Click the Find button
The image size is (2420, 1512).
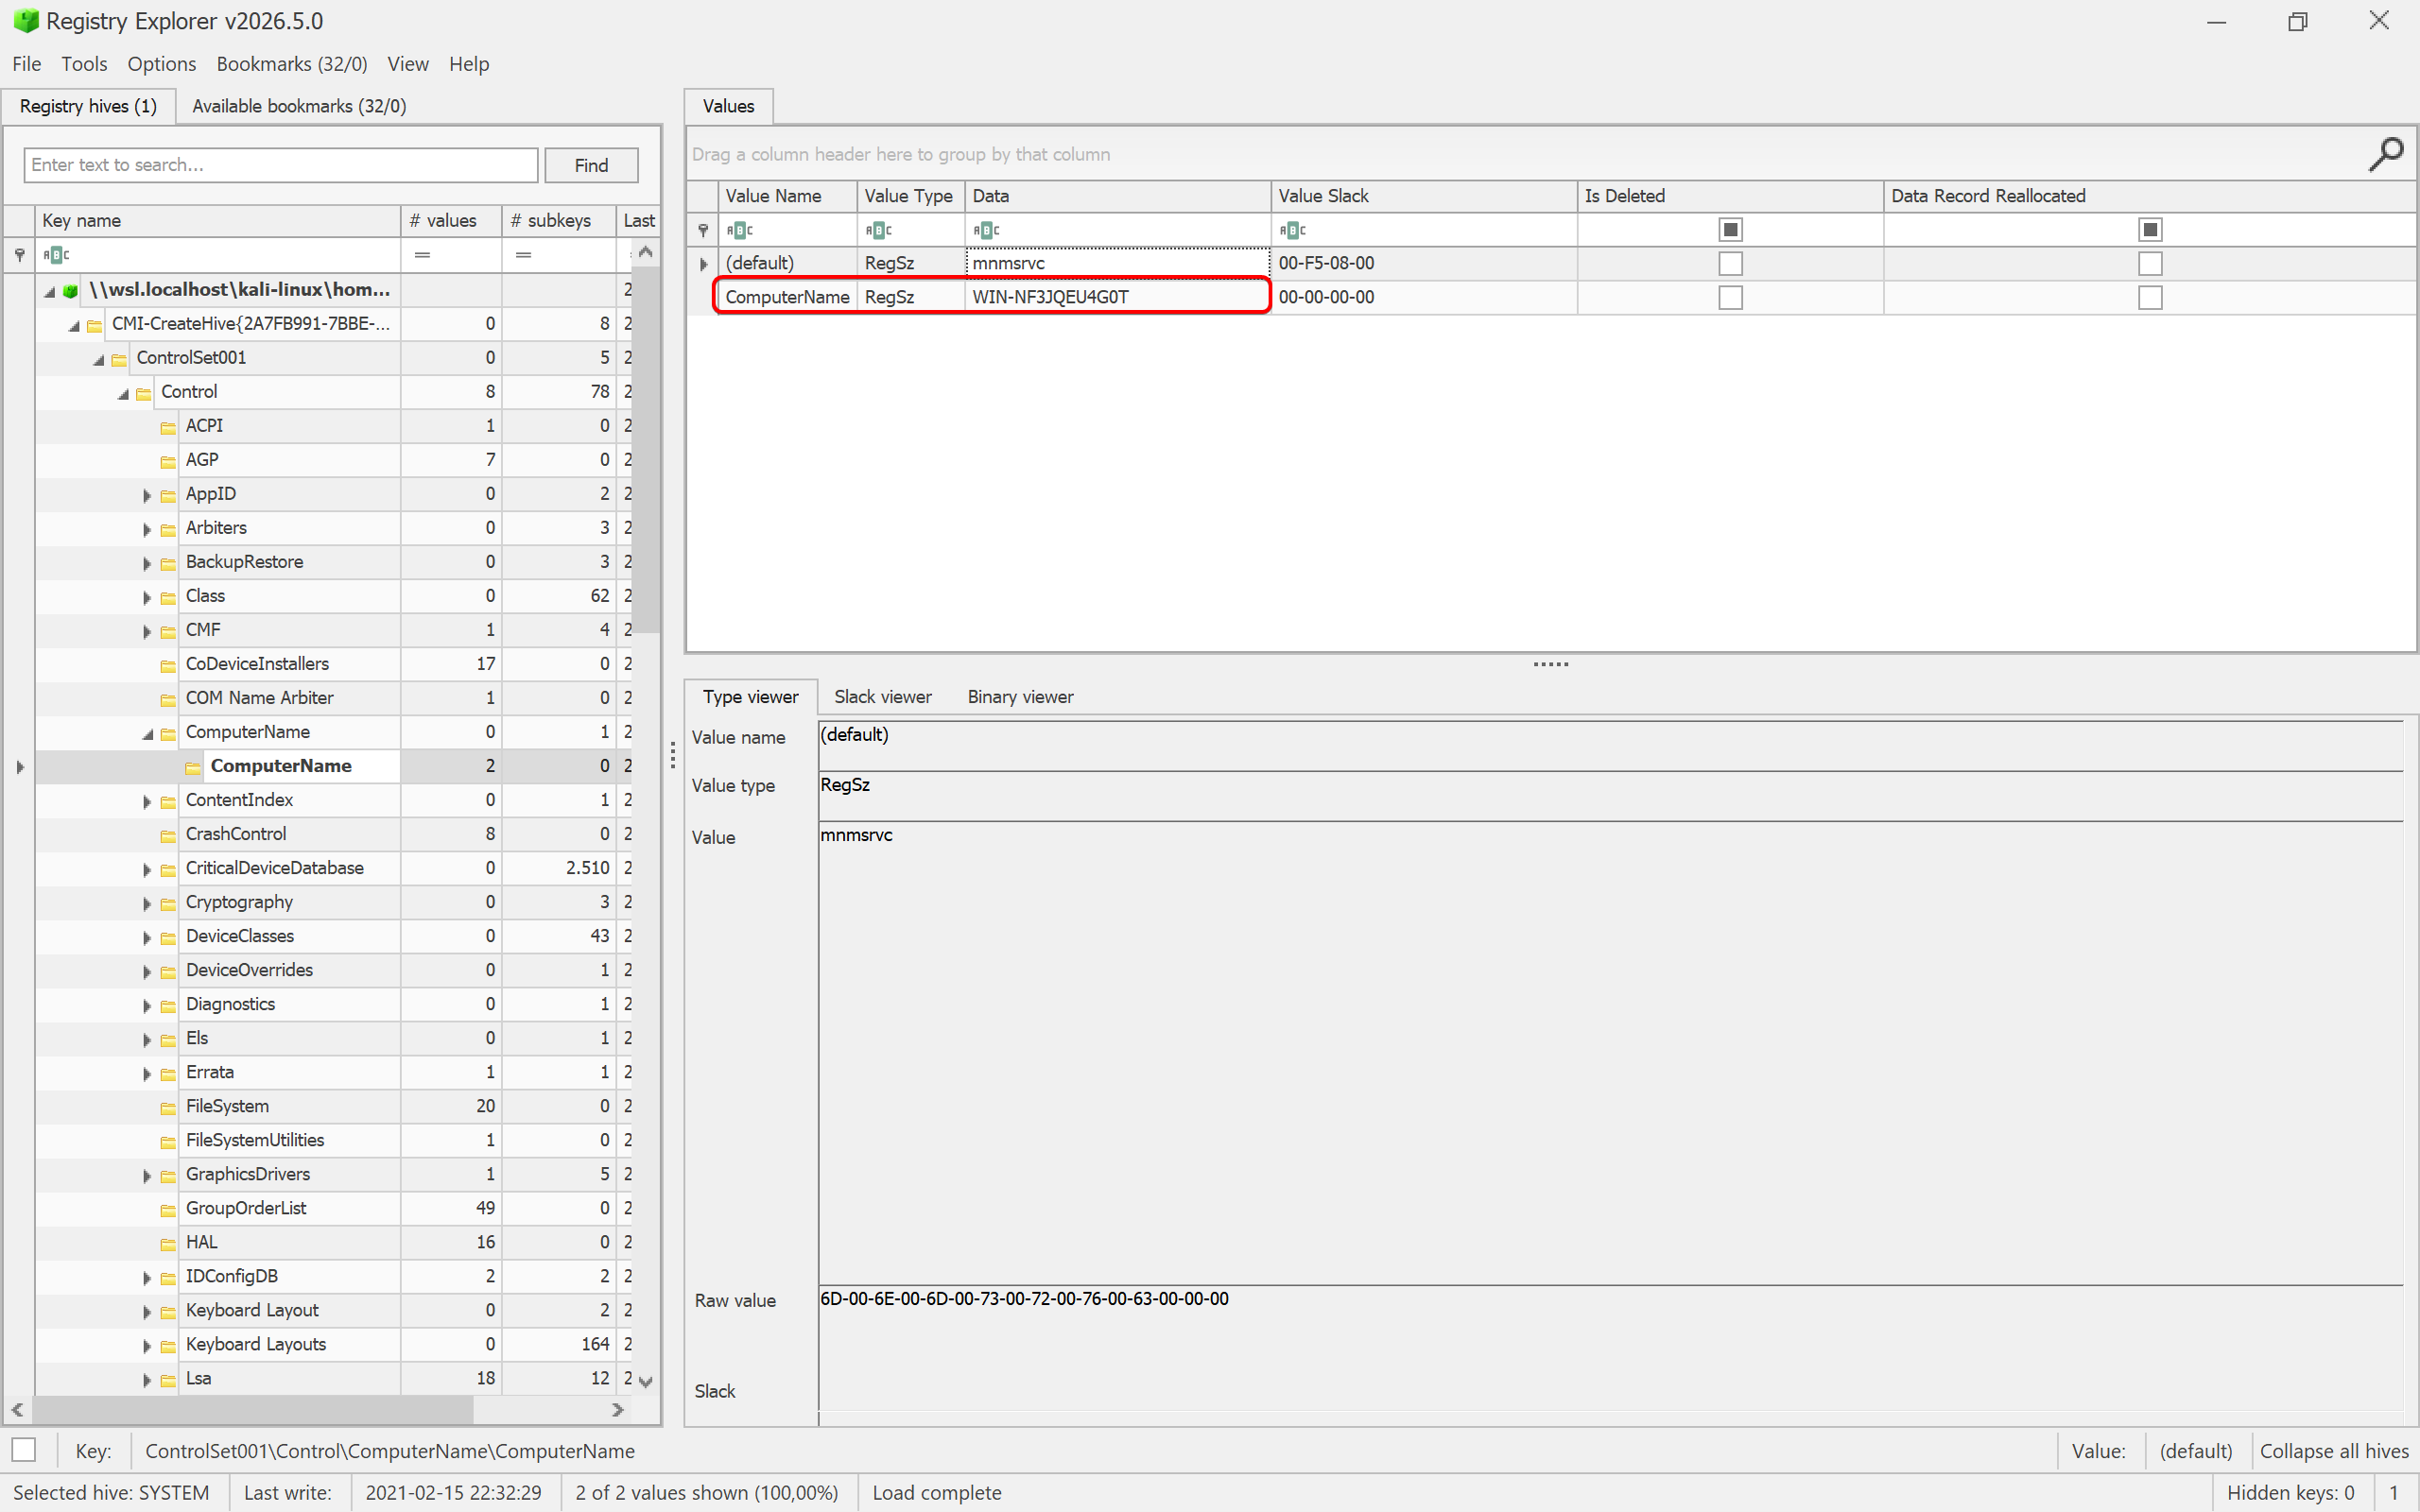pyautogui.click(x=591, y=165)
